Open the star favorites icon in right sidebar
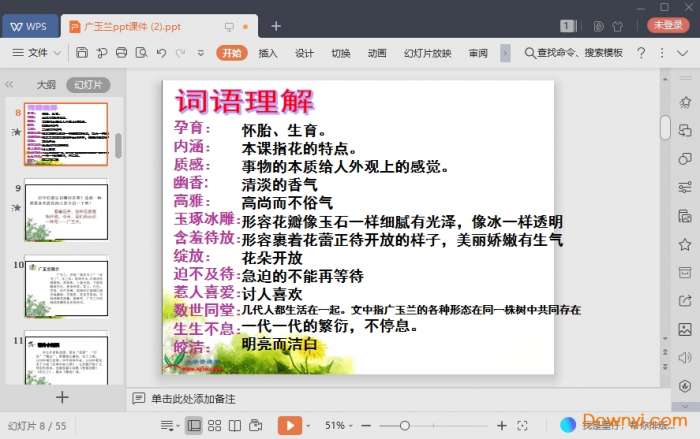The width and height of the screenshot is (700, 439). coord(685,245)
